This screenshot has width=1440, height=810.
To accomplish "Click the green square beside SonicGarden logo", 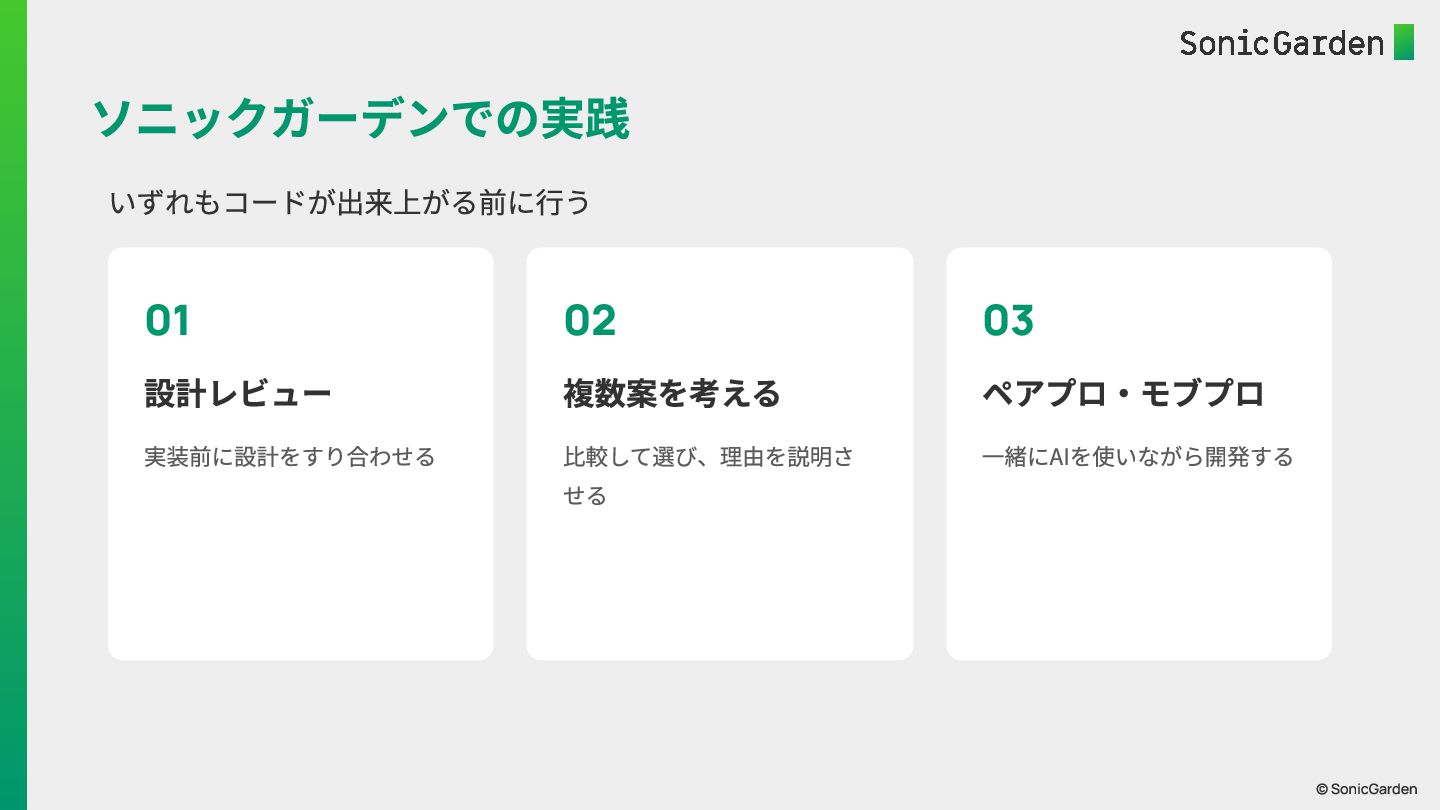I will [x=1404, y=42].
